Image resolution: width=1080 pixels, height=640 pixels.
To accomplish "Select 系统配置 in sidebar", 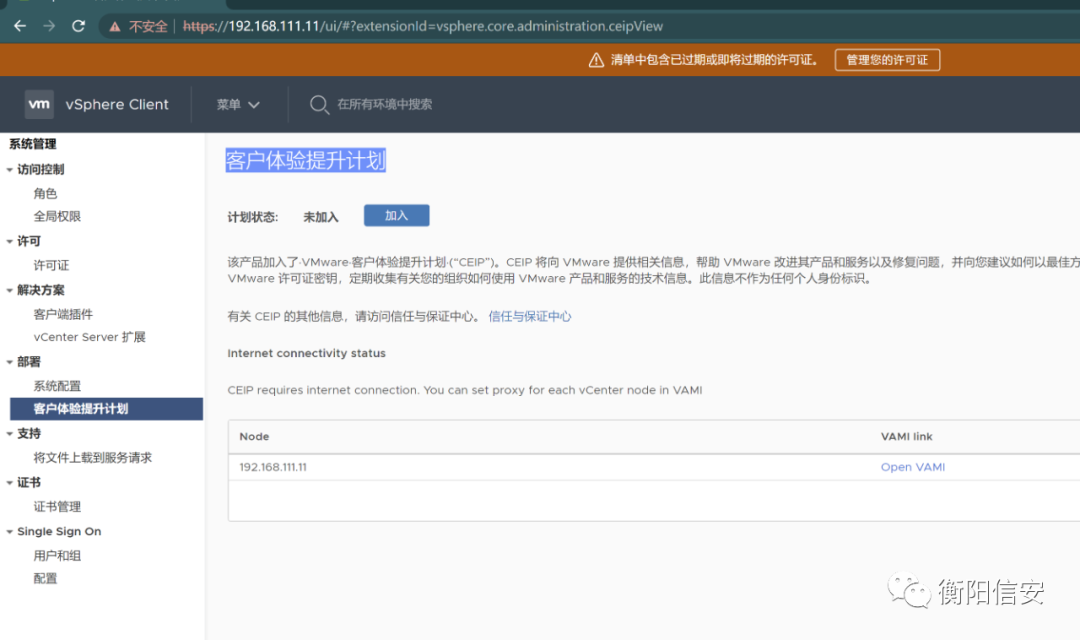I will click(x=57, y=386).
